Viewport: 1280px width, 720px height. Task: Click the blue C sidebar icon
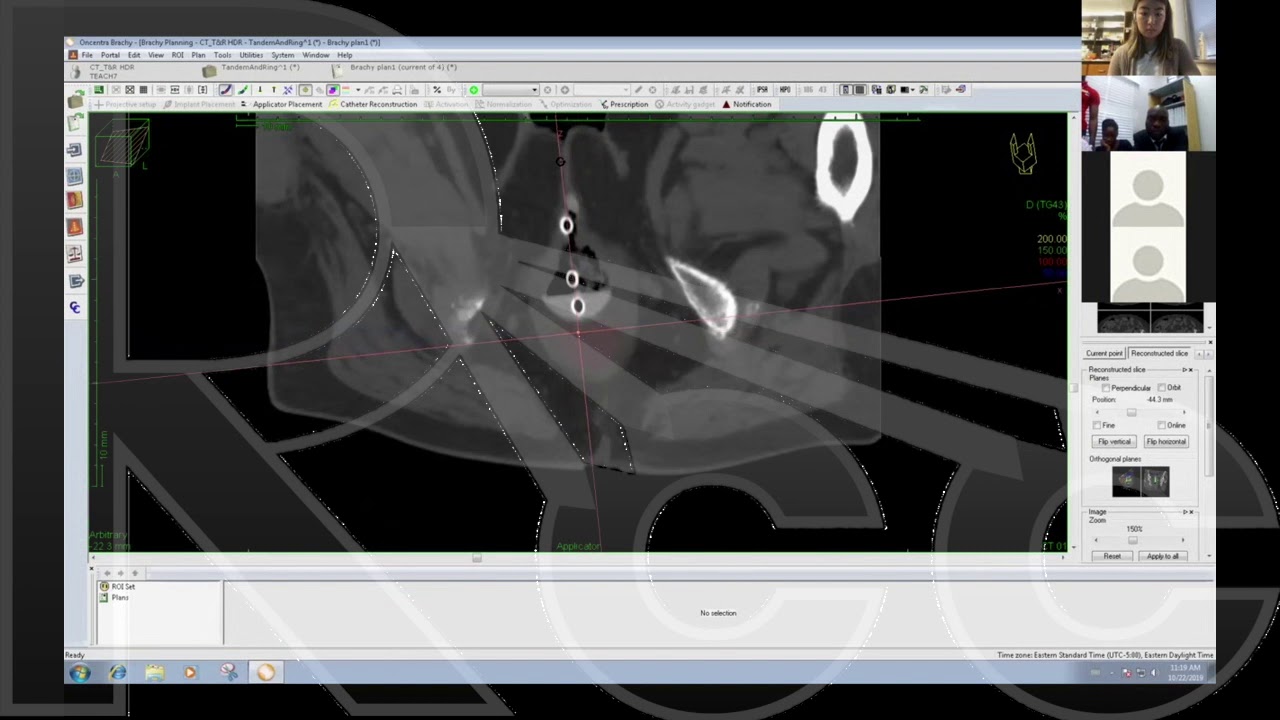pyautogui.click(x=74, y=308)
